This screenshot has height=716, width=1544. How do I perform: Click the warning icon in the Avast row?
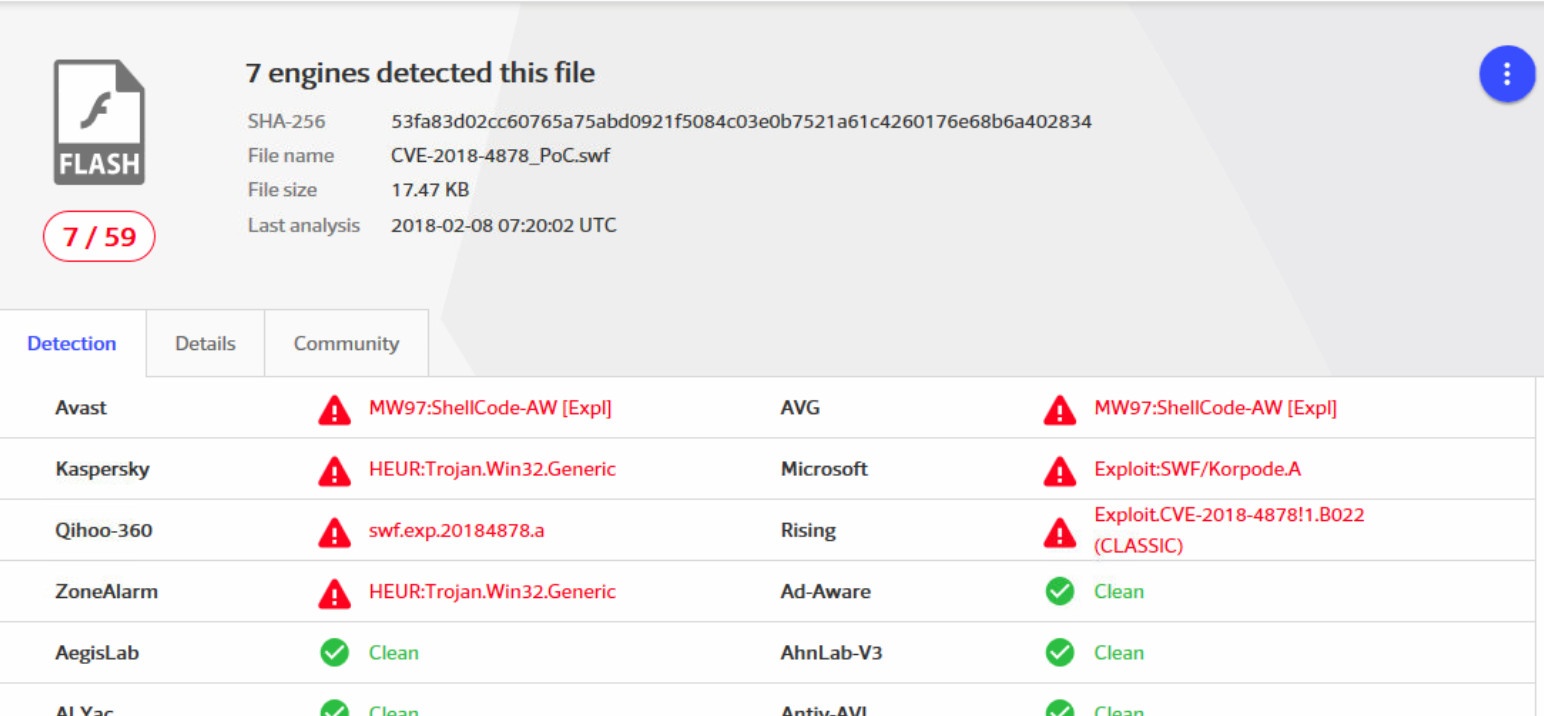tap(334, 409)
